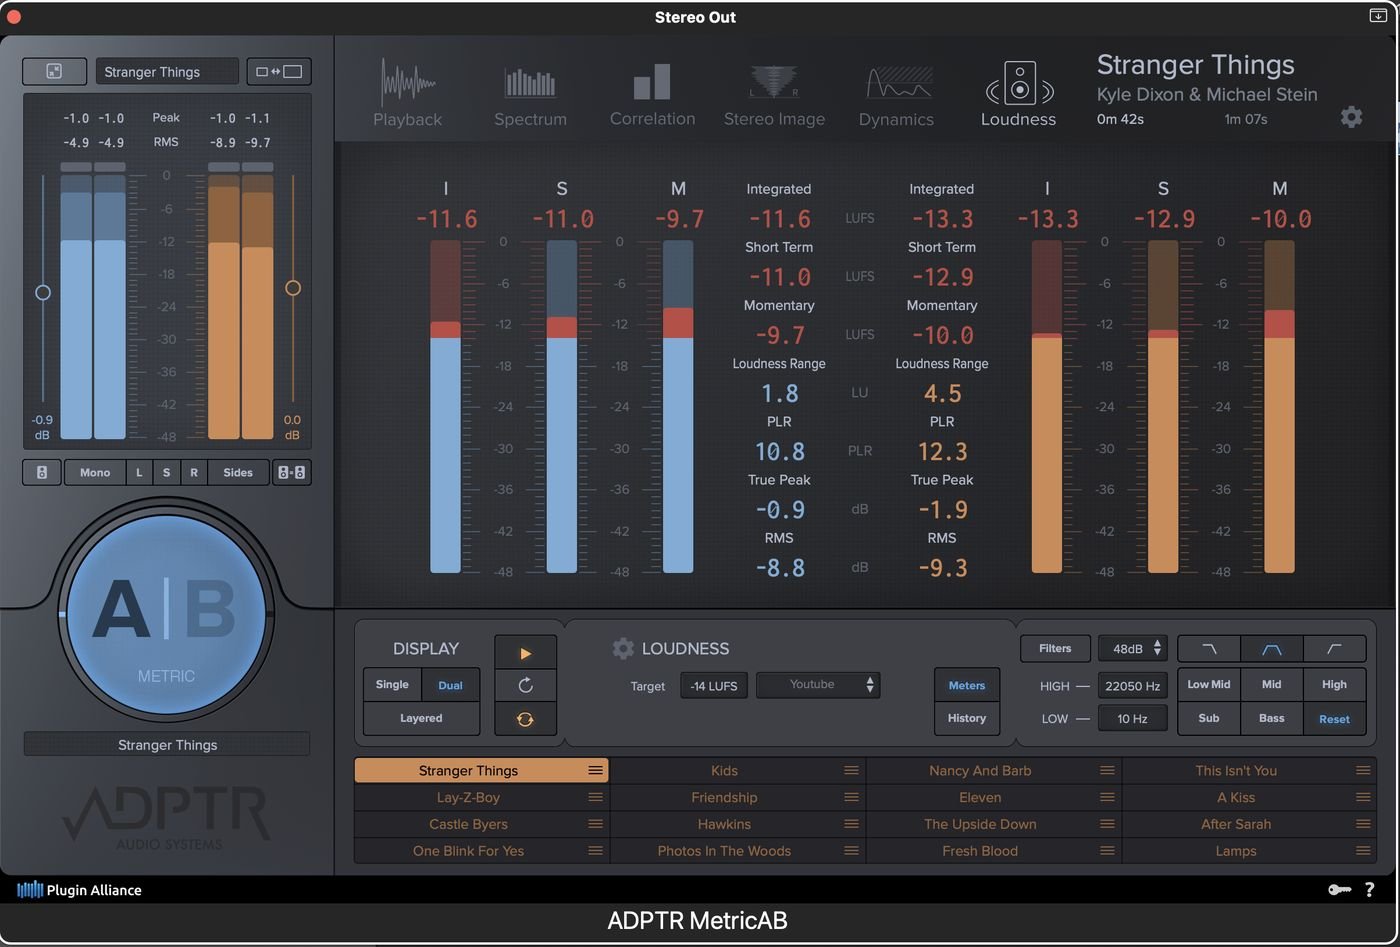Switch to the History tab
This screenshot has height=947, width=1400.
966,718
